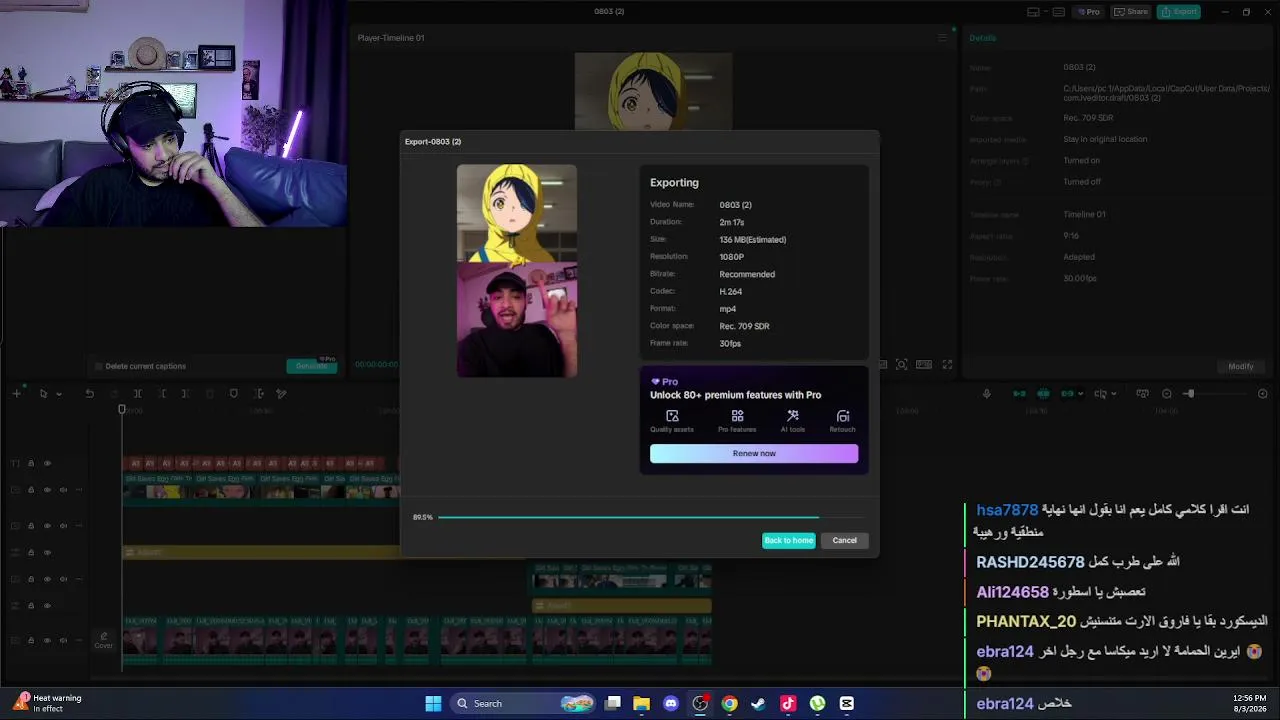Click the Retouch icon in Pro banner

[843, 416]
